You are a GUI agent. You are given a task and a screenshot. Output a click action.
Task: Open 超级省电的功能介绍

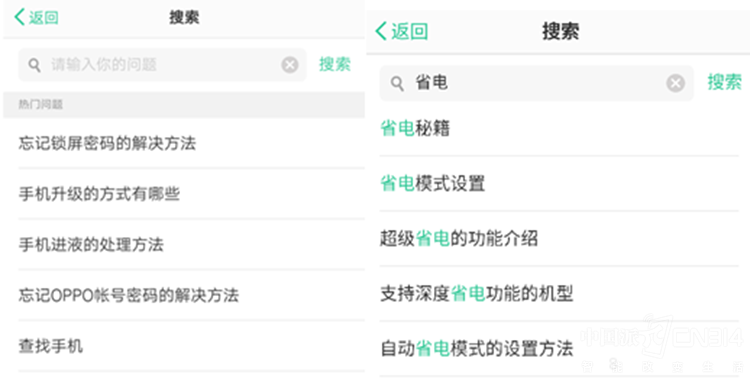coord(559,238)
